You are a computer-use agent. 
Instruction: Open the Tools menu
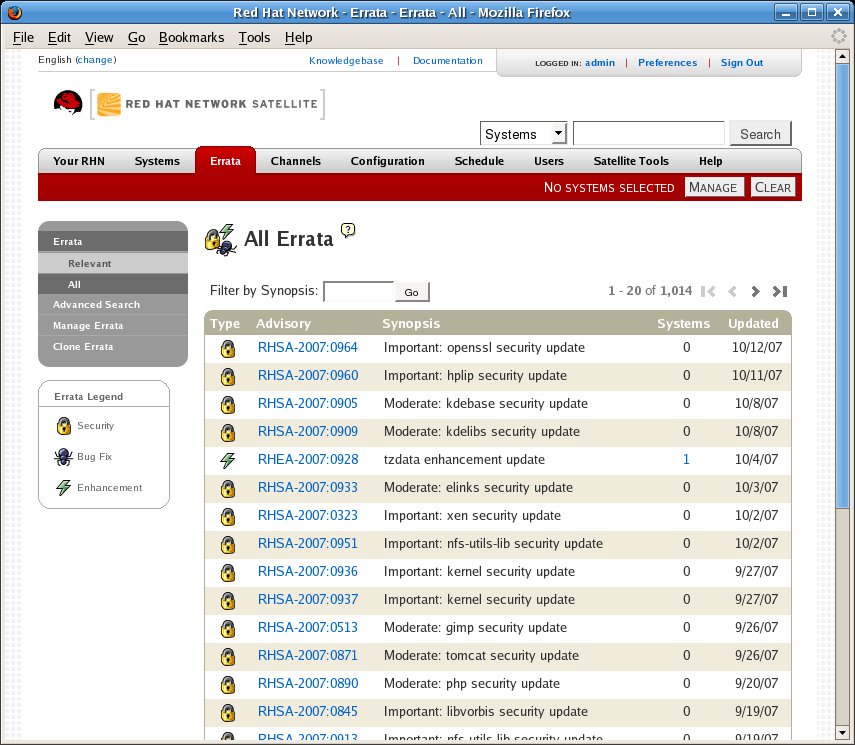(x=254, y=37)
